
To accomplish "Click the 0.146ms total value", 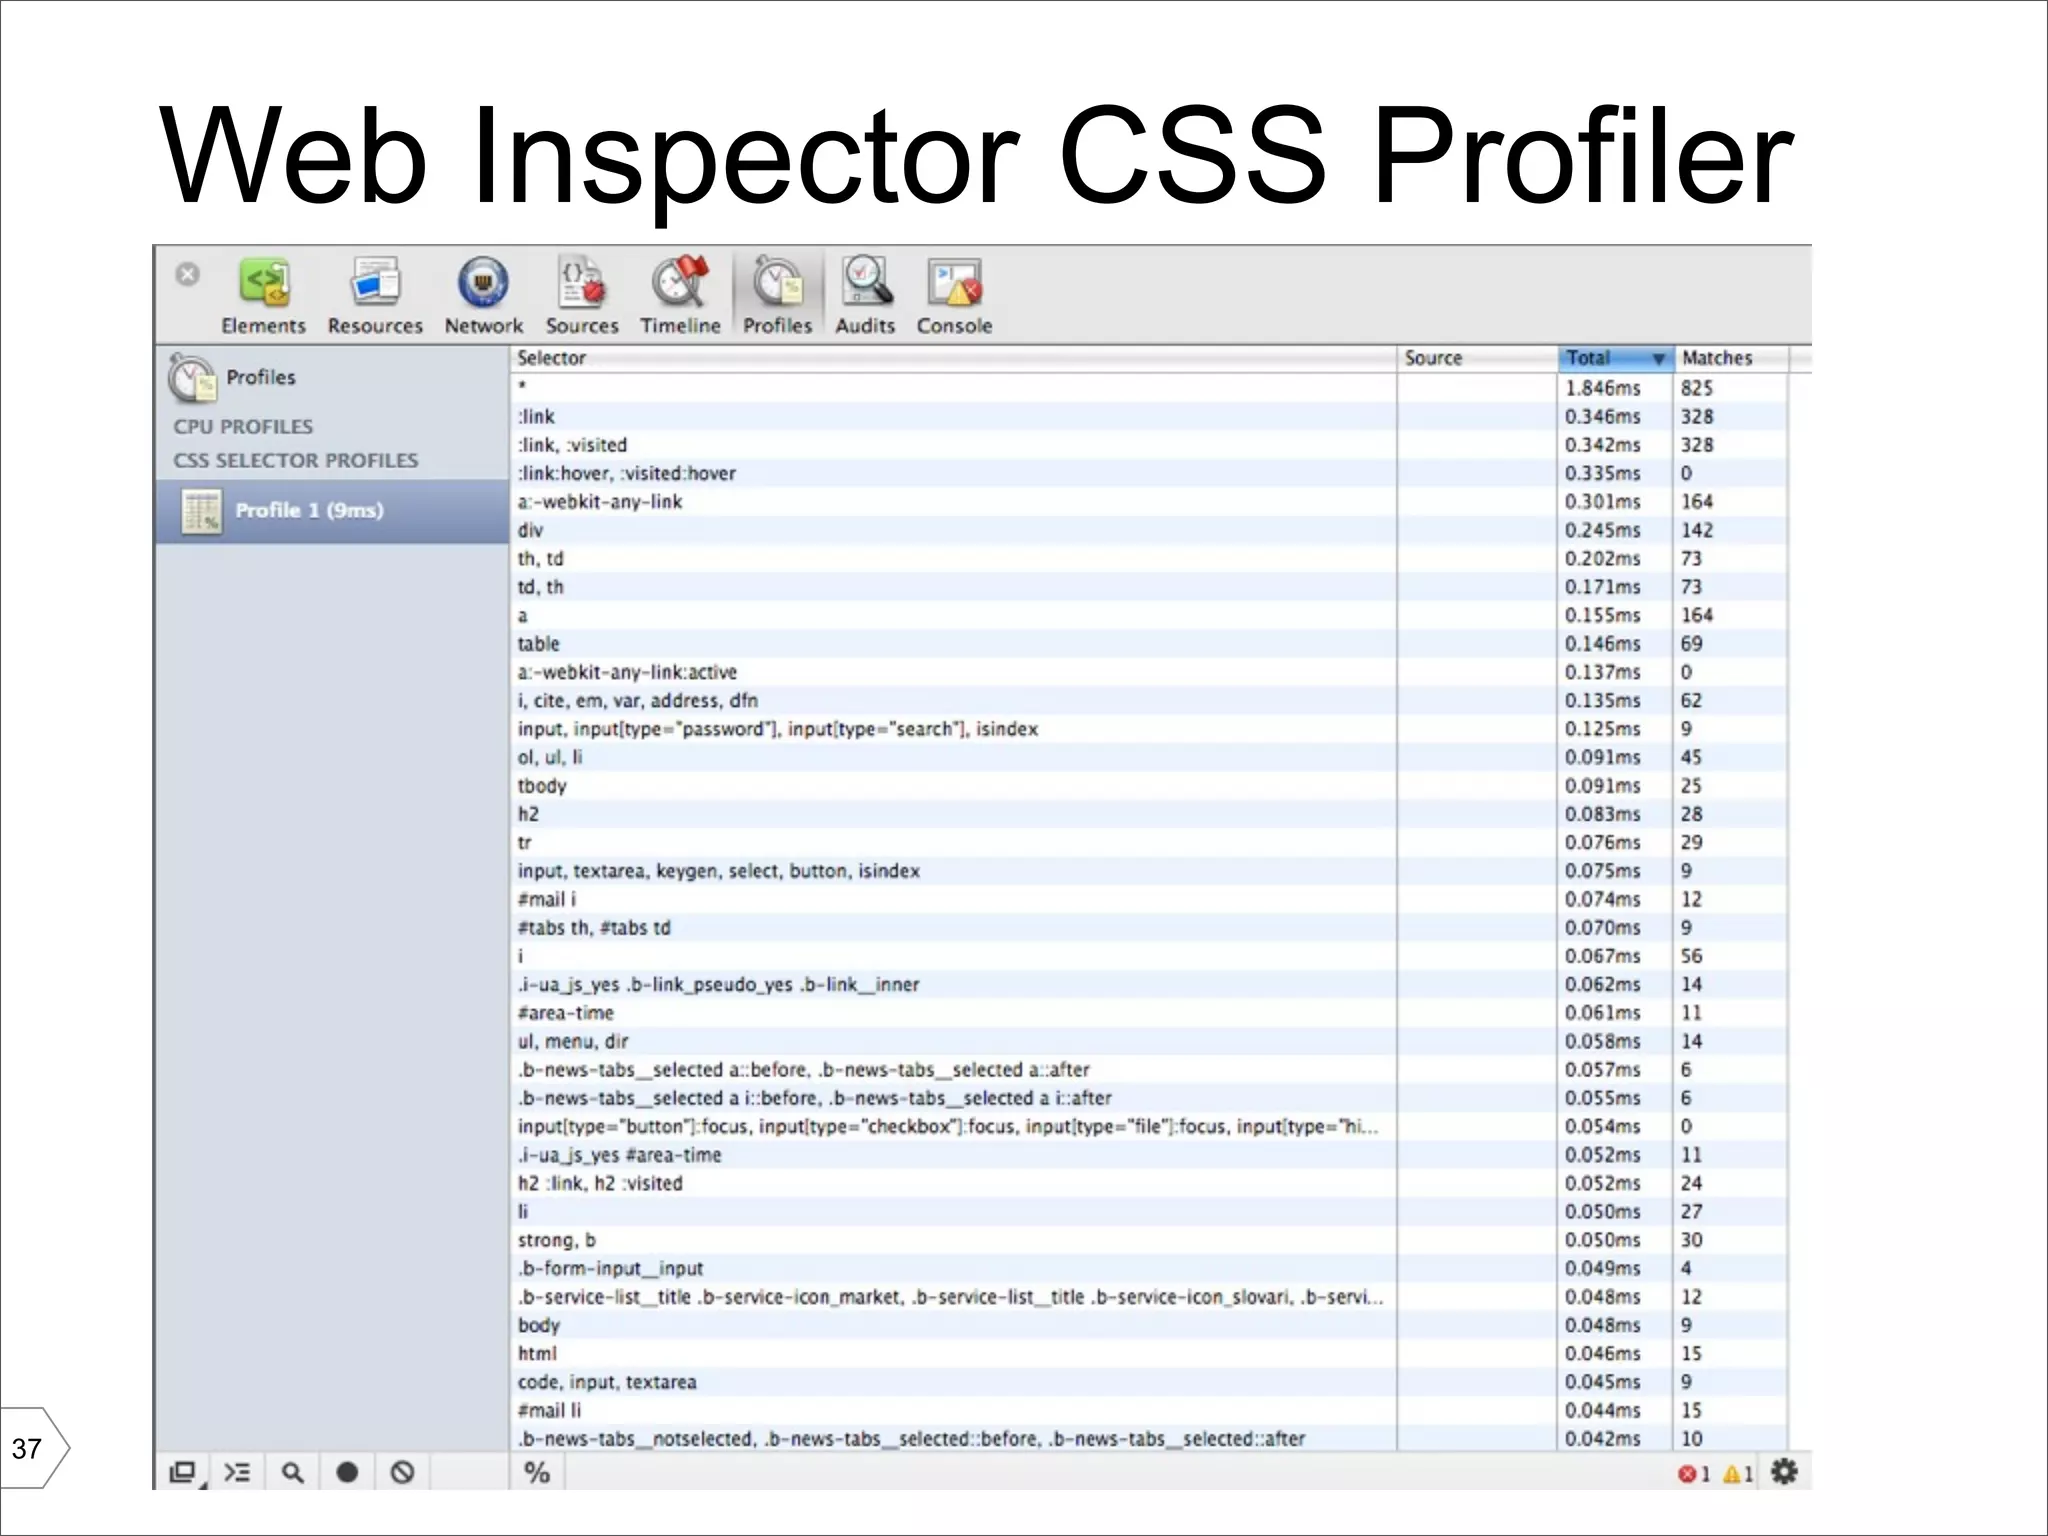I will point(1602,644).
